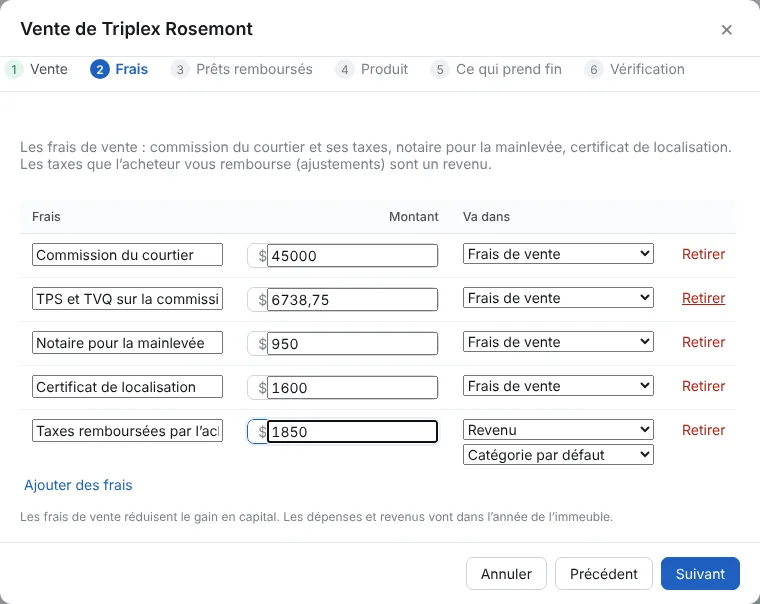
Task: Edit the Taxes remboursées name field
Action: click(127, 431)
